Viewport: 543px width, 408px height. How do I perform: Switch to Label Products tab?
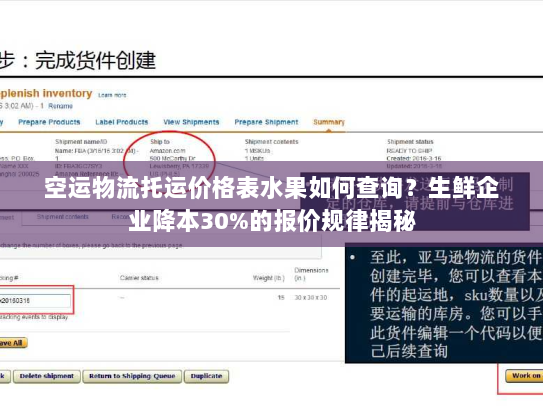click(x=122, y=122)
